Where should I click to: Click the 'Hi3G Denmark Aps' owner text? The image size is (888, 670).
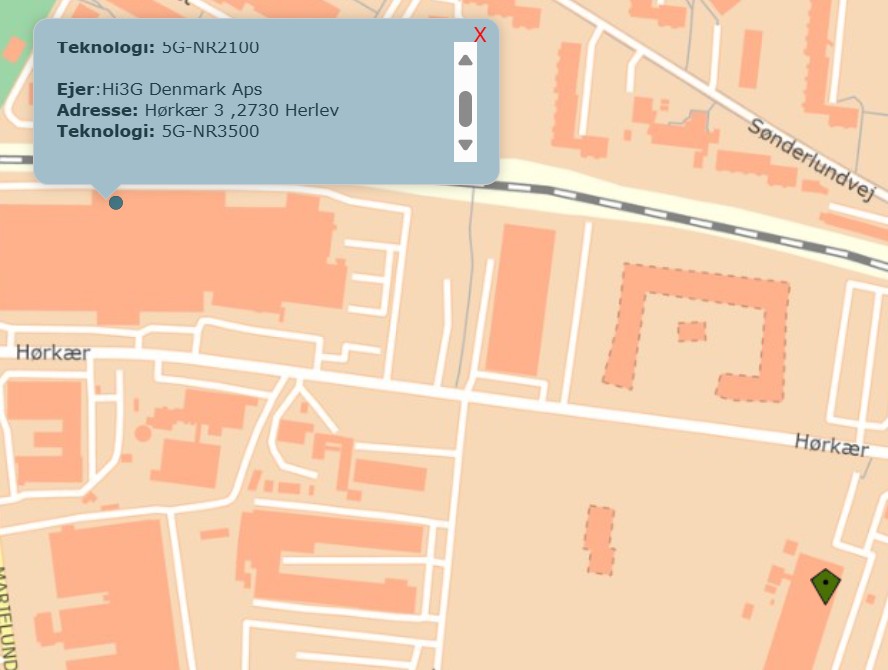182,89
